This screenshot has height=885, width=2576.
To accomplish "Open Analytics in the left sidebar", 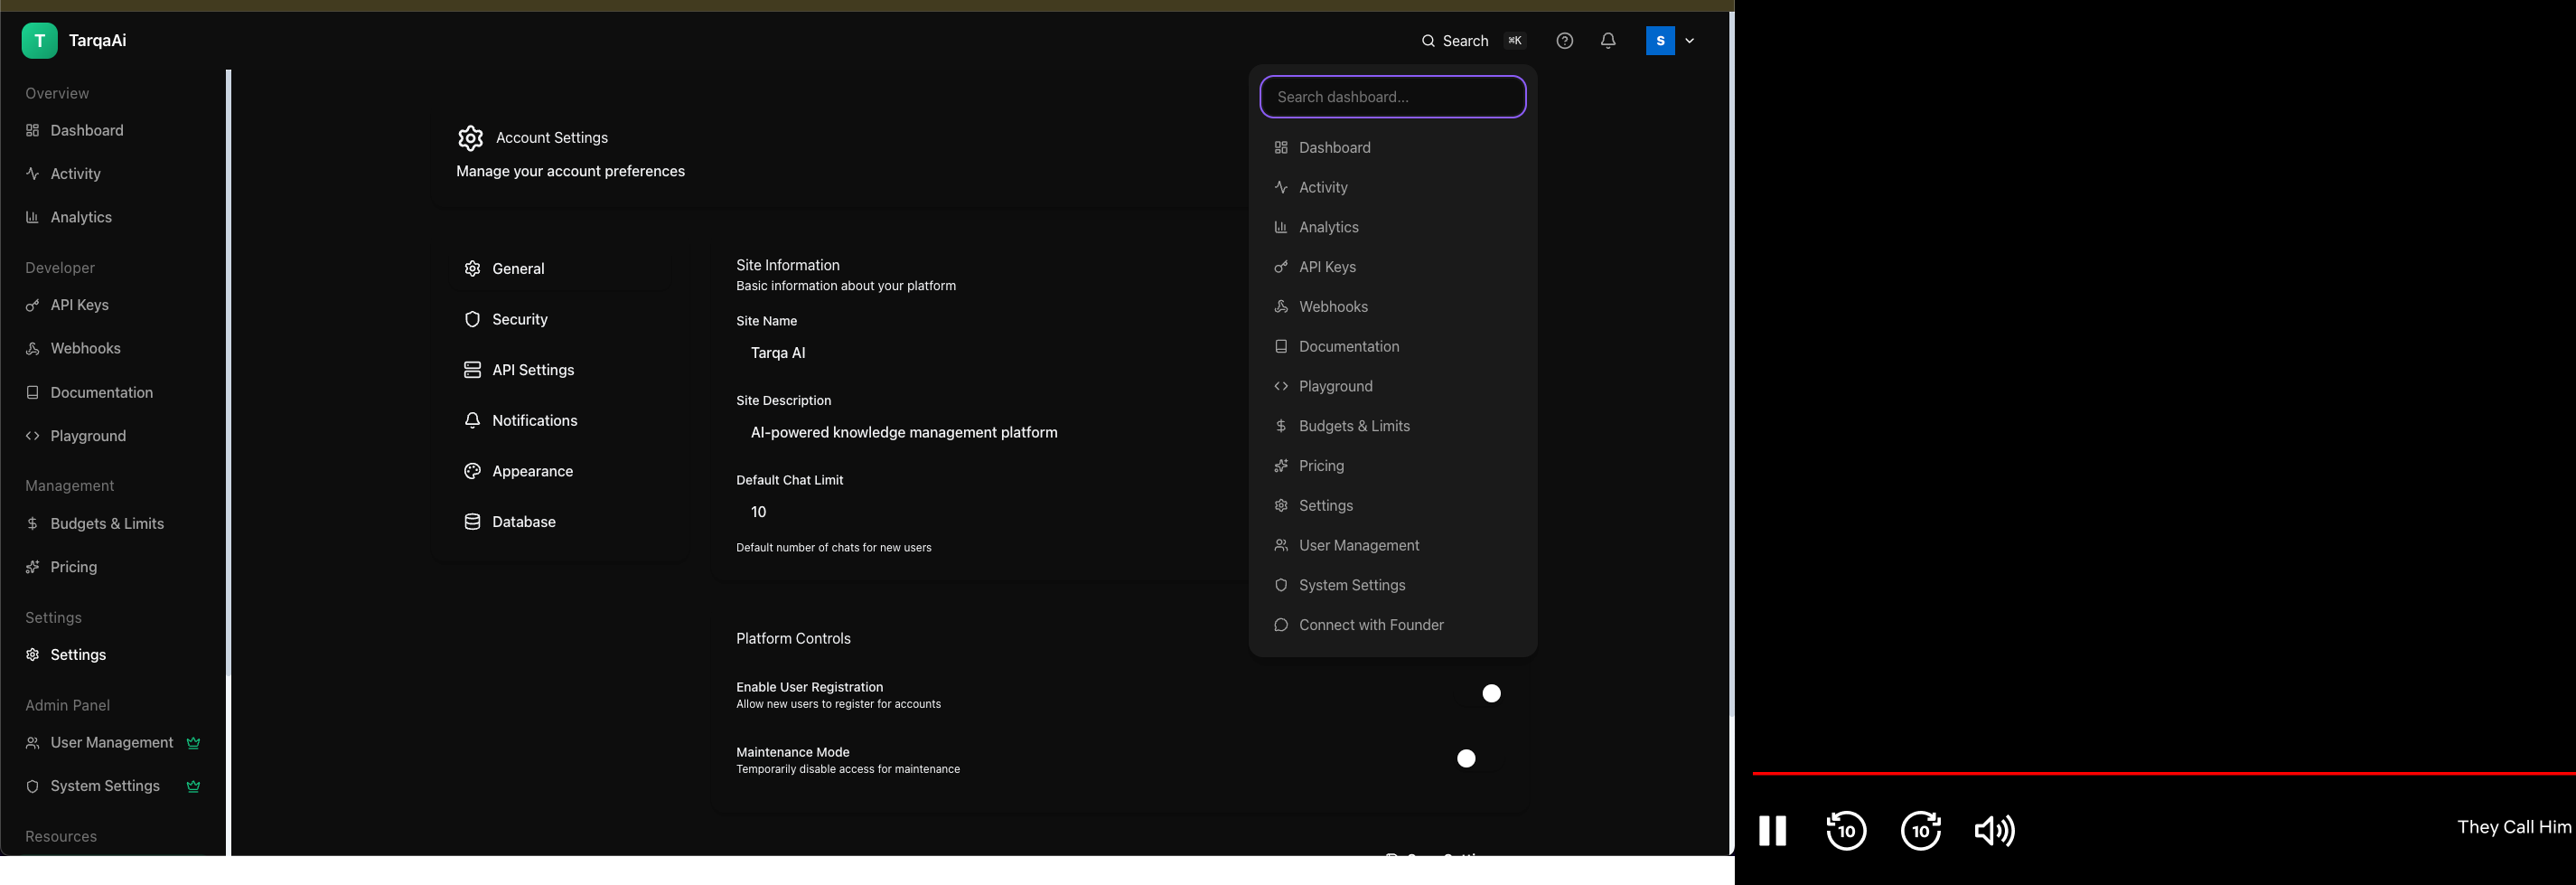I will 113,217.
